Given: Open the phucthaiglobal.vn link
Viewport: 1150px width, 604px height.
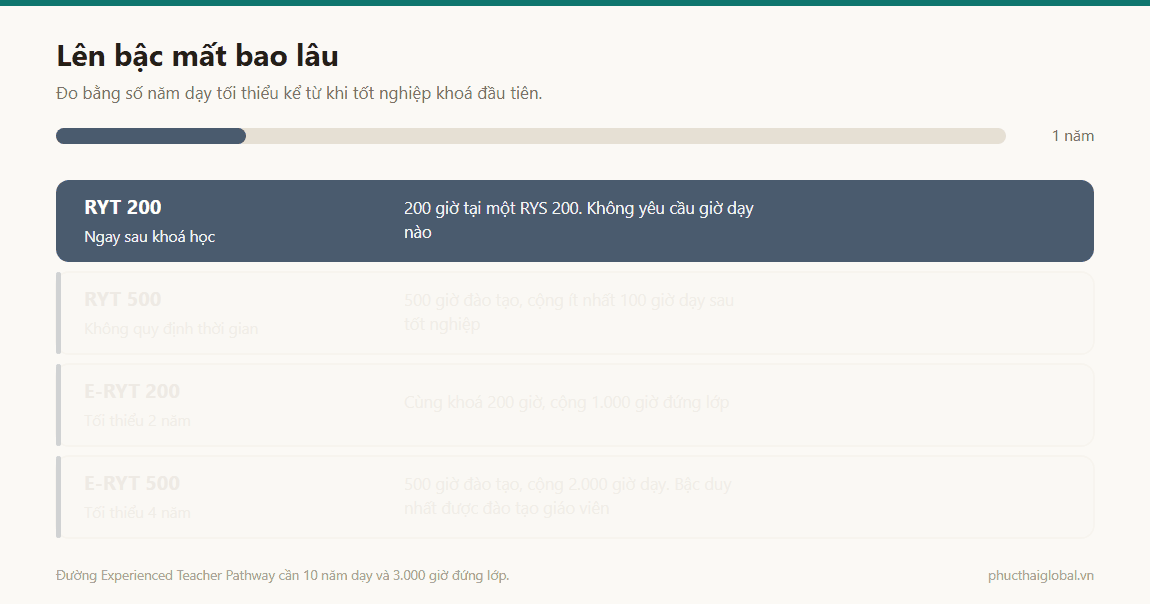Looking at the screenshot, I should [1041, 575].
